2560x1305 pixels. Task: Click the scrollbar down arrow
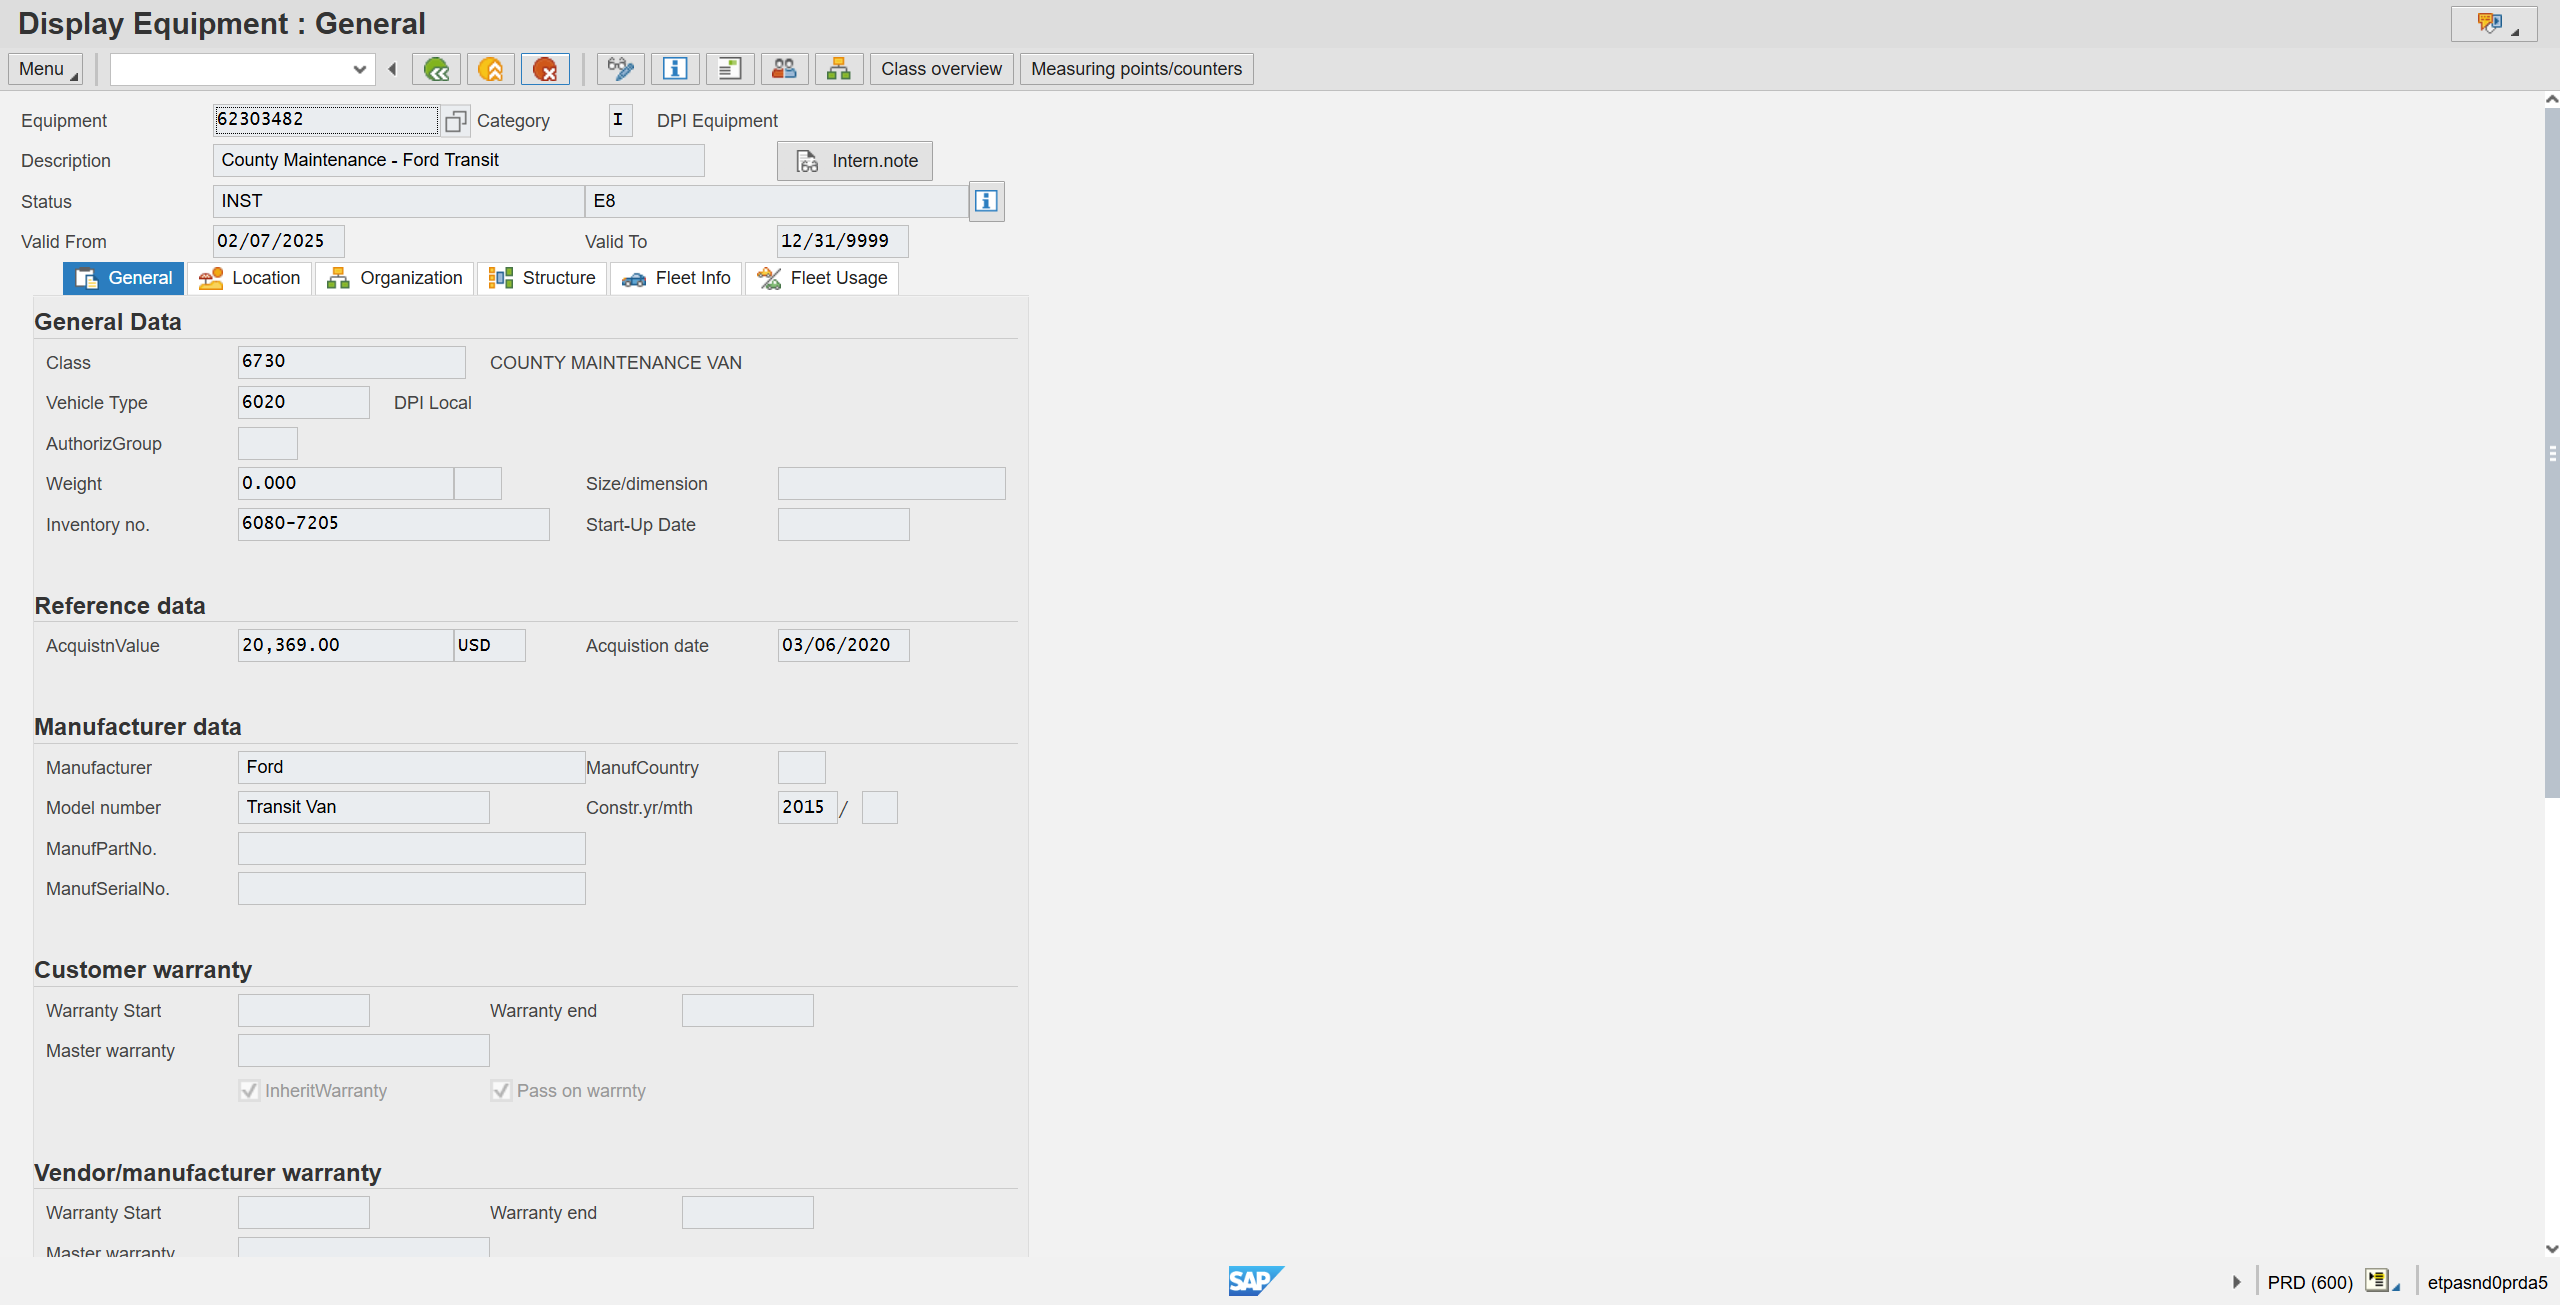coord(2552,1248)
